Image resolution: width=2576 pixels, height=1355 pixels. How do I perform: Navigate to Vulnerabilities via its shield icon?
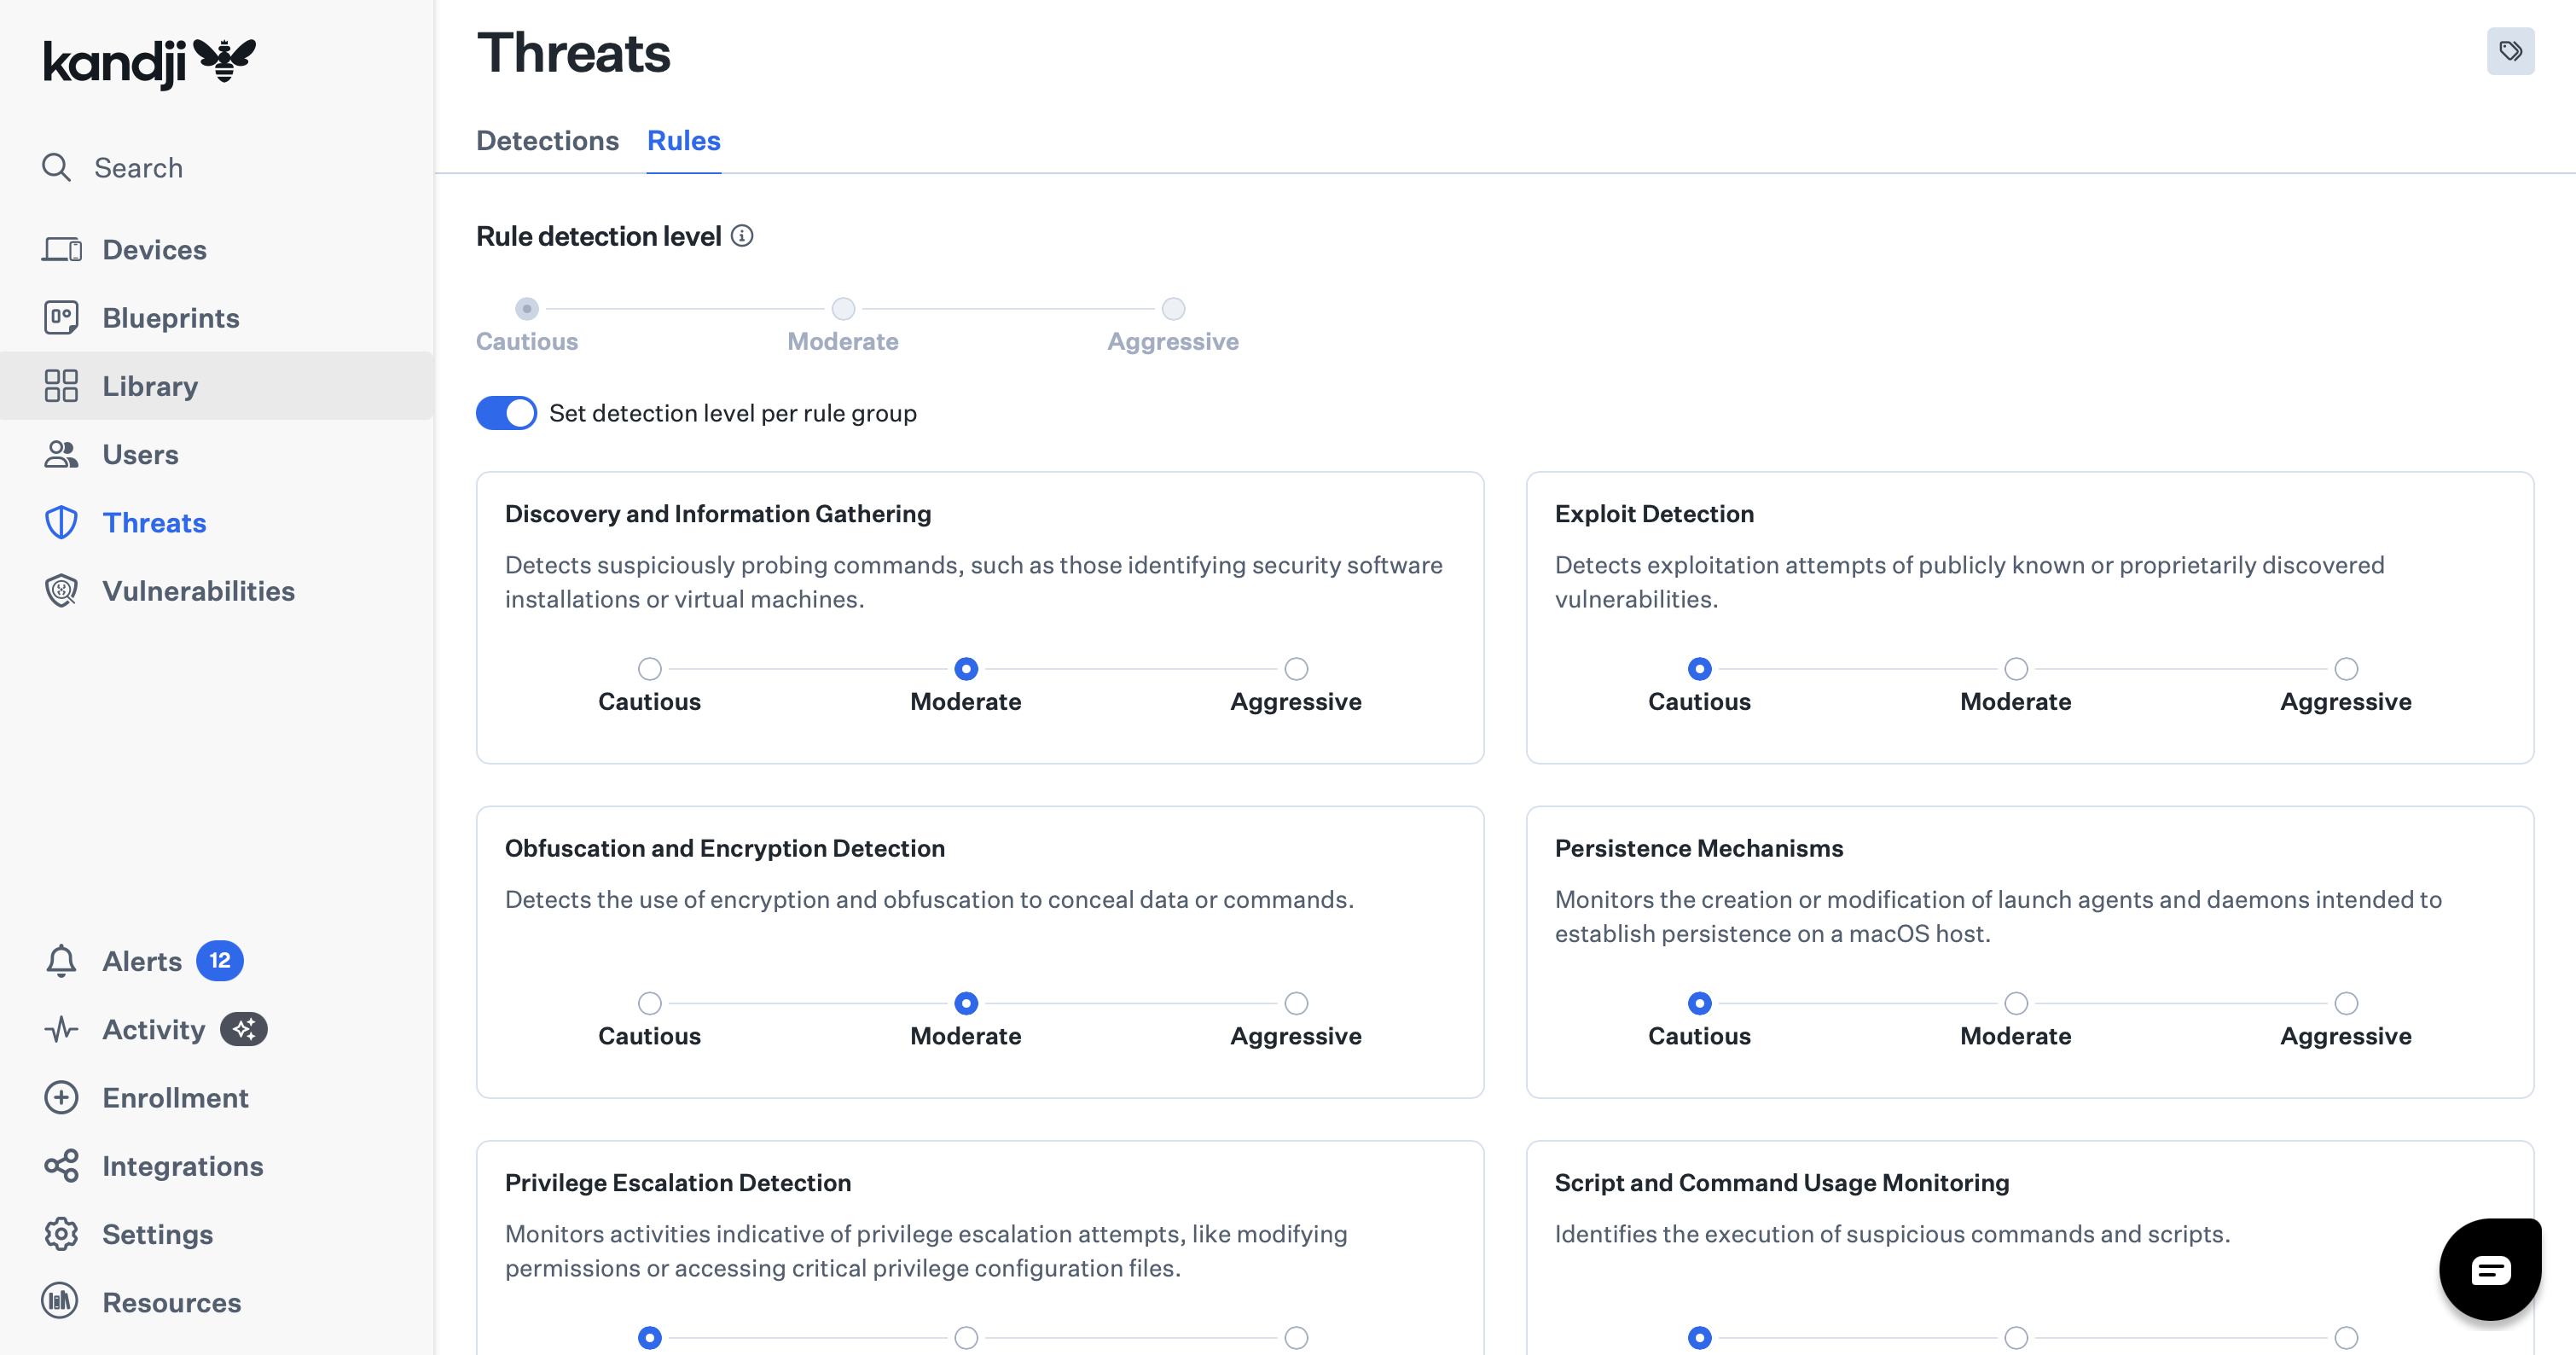click(61, 590)
